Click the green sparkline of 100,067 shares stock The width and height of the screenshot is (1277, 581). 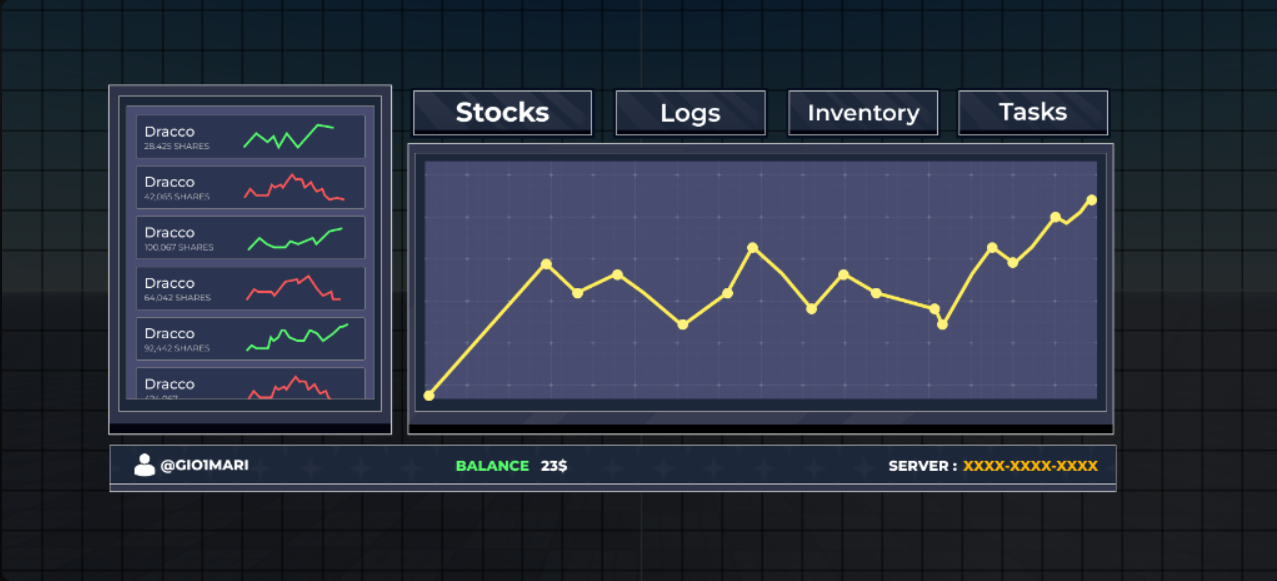tap(295, 239)
